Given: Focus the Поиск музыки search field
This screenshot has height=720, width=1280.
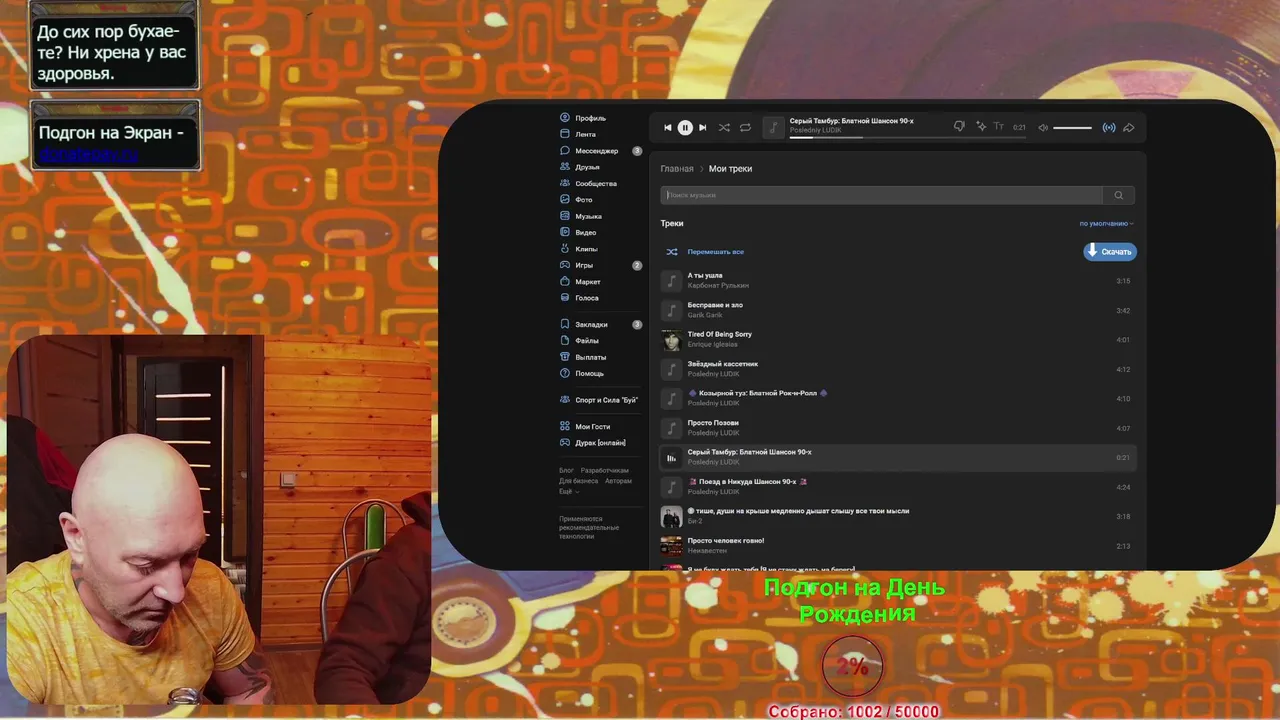Looking at the screenshot, I should [881, 195].
